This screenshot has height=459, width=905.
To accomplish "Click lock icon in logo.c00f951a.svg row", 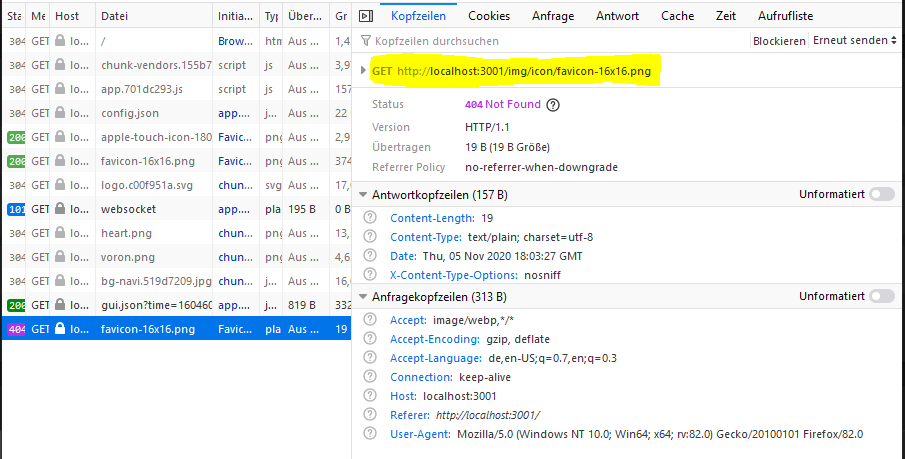I will (60, 185).
